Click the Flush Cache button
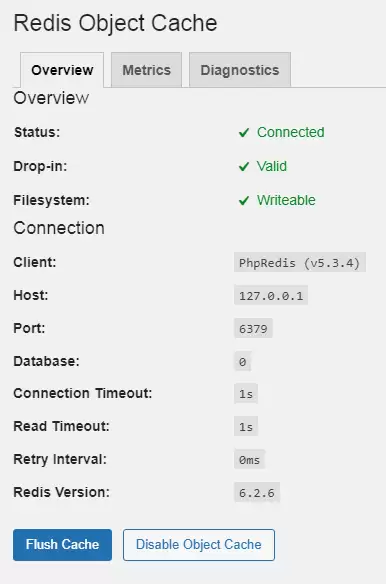Screen dimensions: 386x584 (62, 545)
